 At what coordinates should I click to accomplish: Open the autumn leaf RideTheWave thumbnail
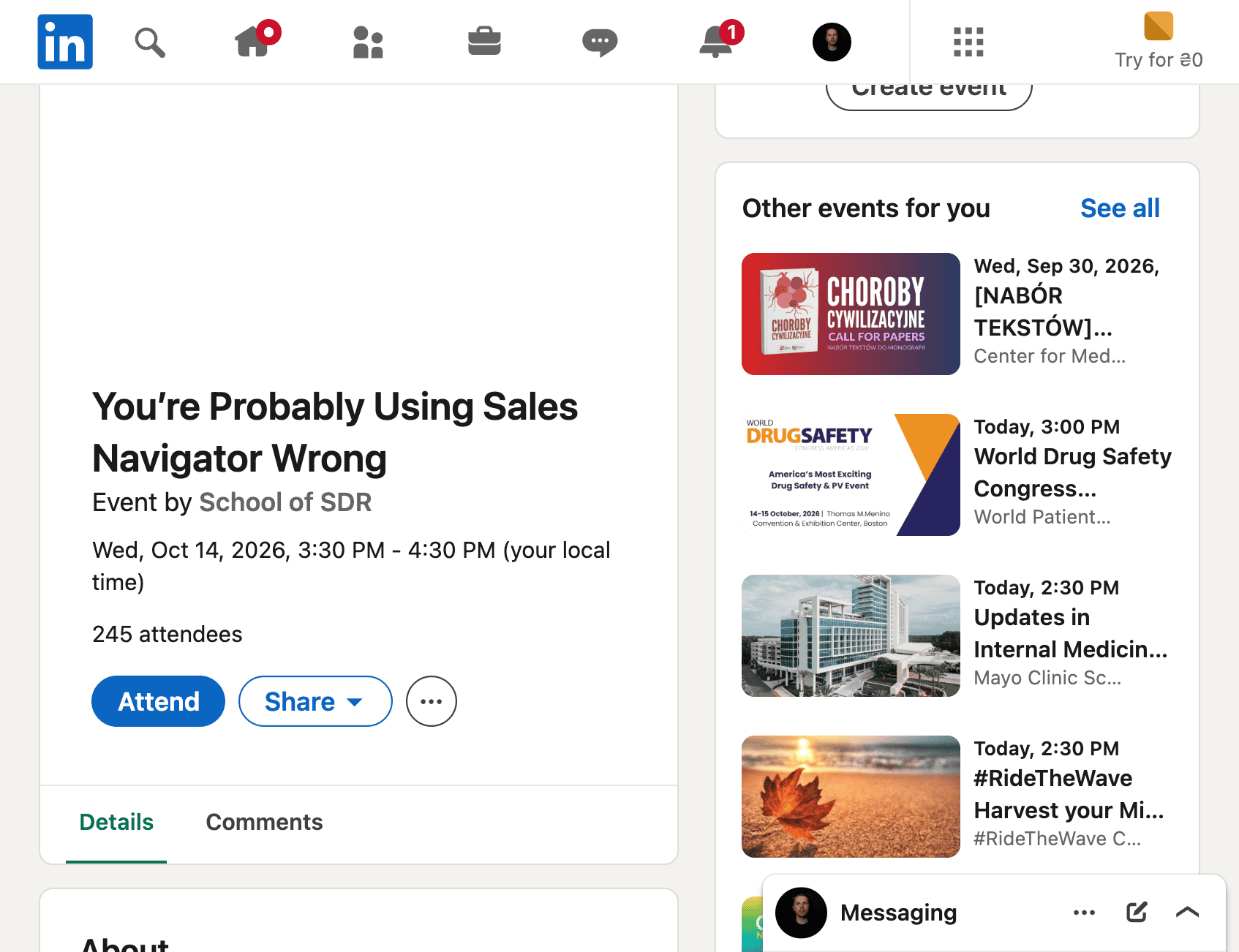point(851,797)
